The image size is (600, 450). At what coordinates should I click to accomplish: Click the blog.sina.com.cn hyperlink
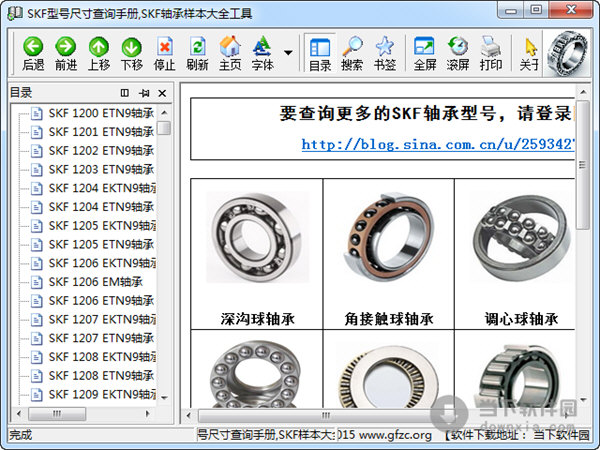pyautogui.click(x=438, y=144)
